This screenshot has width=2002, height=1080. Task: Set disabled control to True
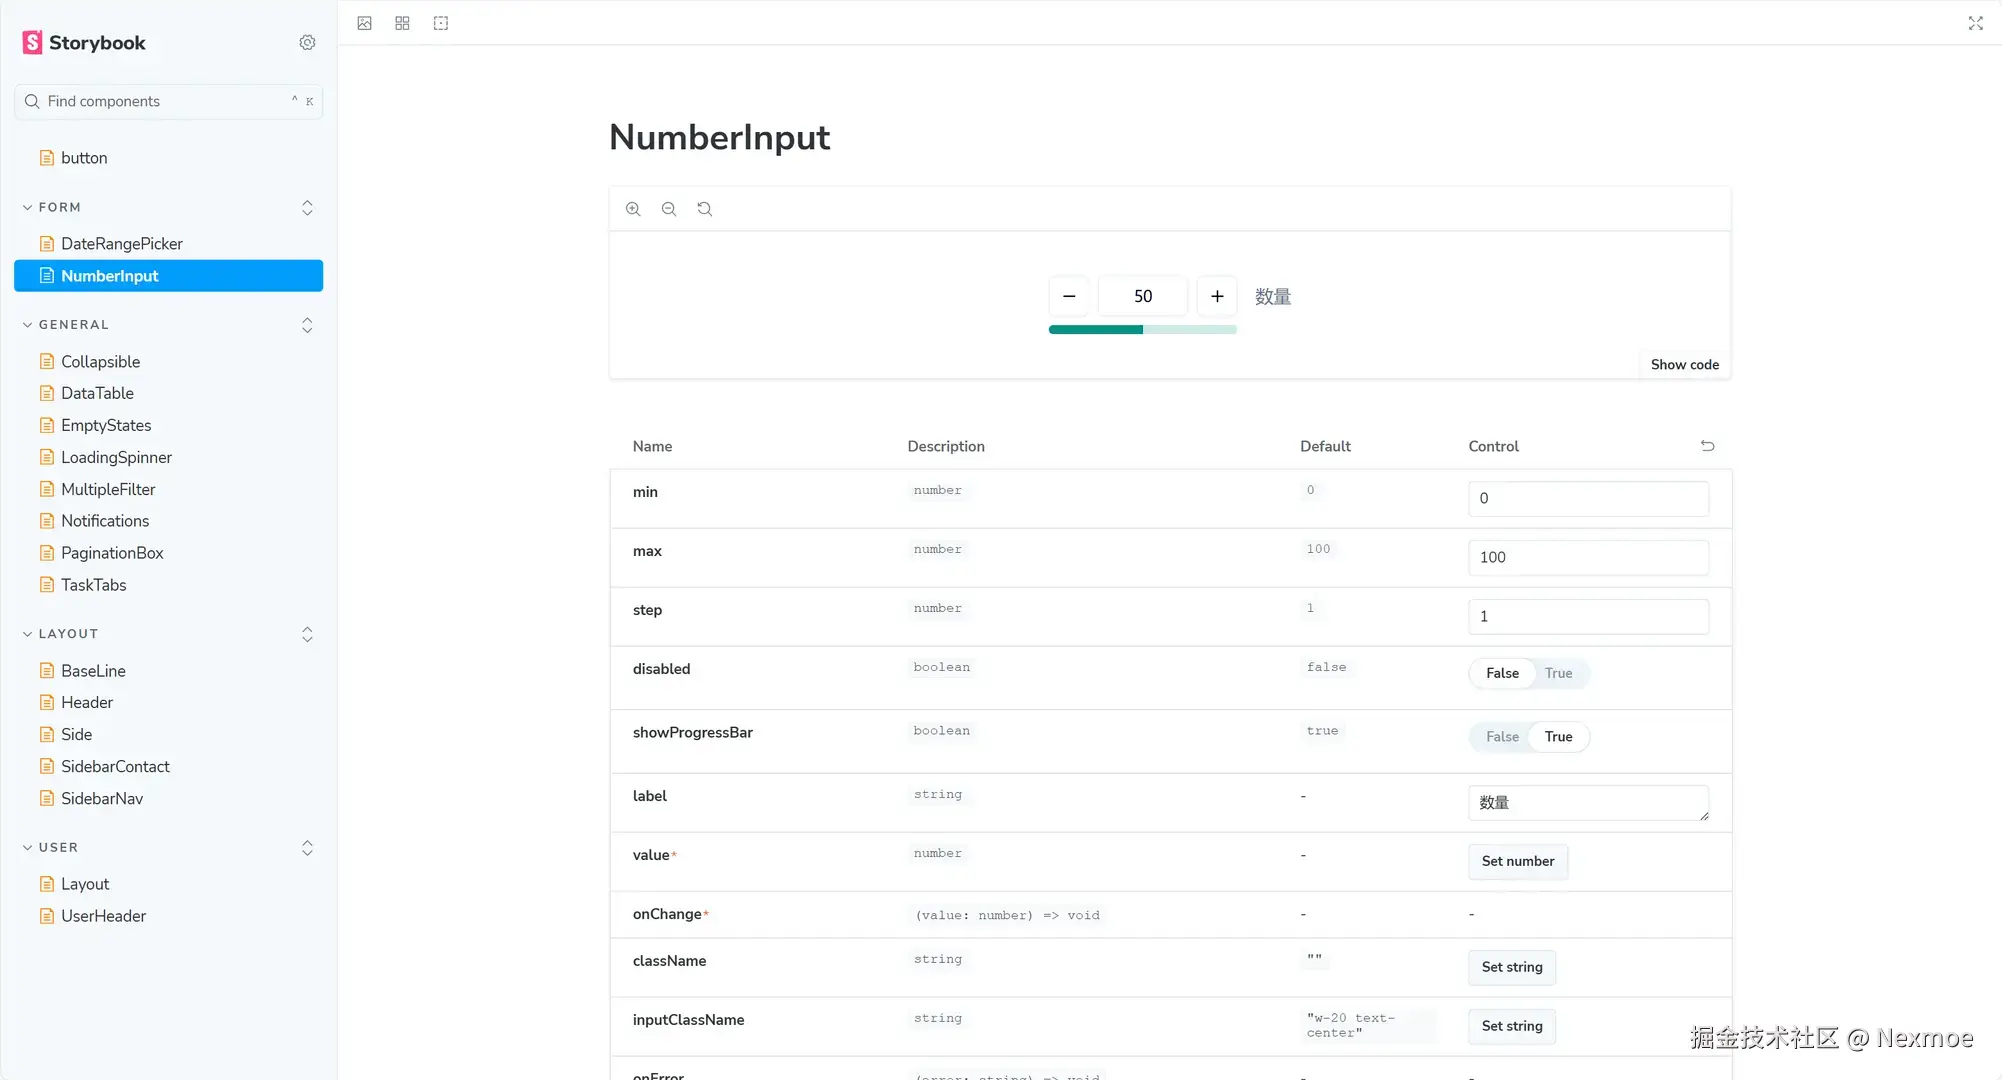point(1558,673)
